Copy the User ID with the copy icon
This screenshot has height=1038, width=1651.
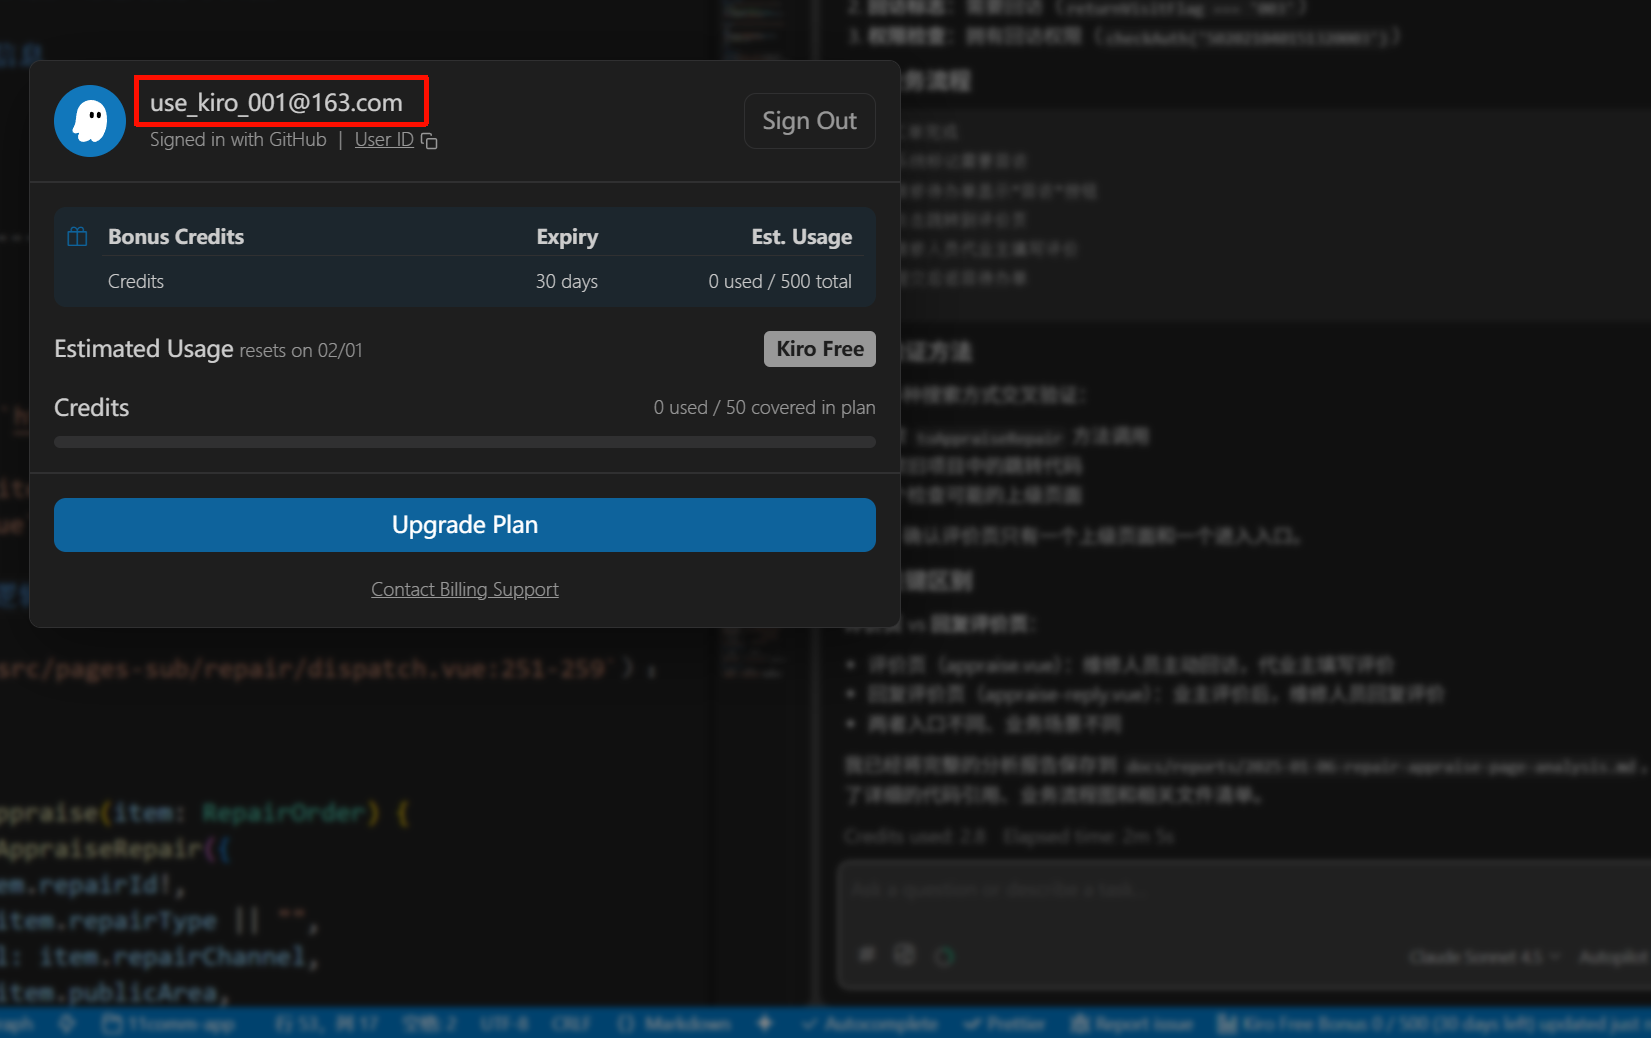429,141
